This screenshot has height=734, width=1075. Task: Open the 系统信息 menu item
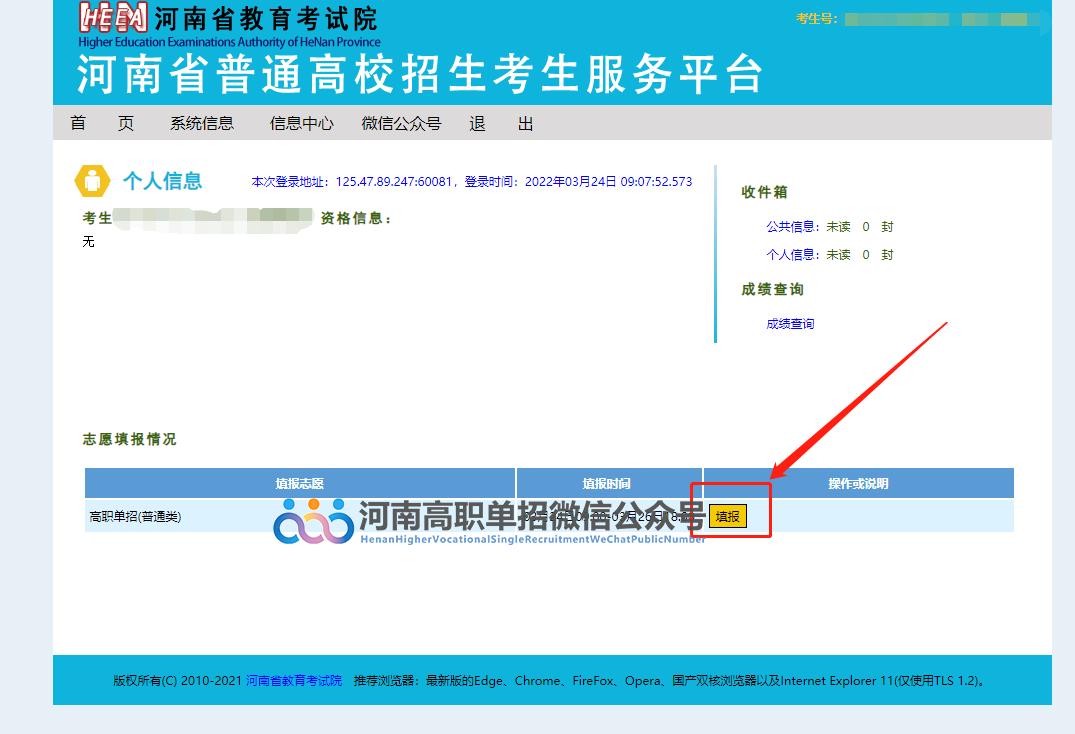pos(202,123)
